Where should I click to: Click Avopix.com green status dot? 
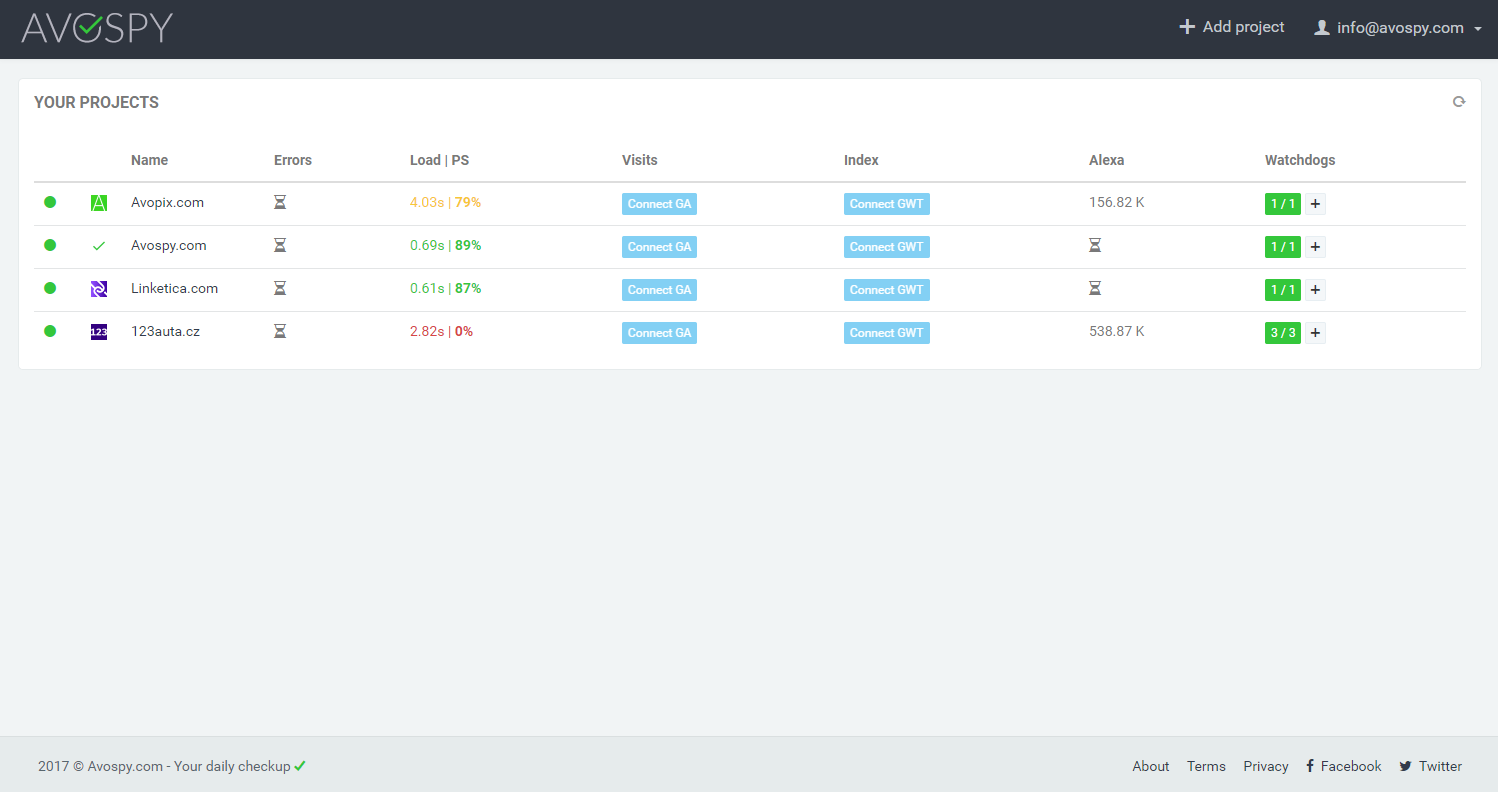(x=50, y=202)
